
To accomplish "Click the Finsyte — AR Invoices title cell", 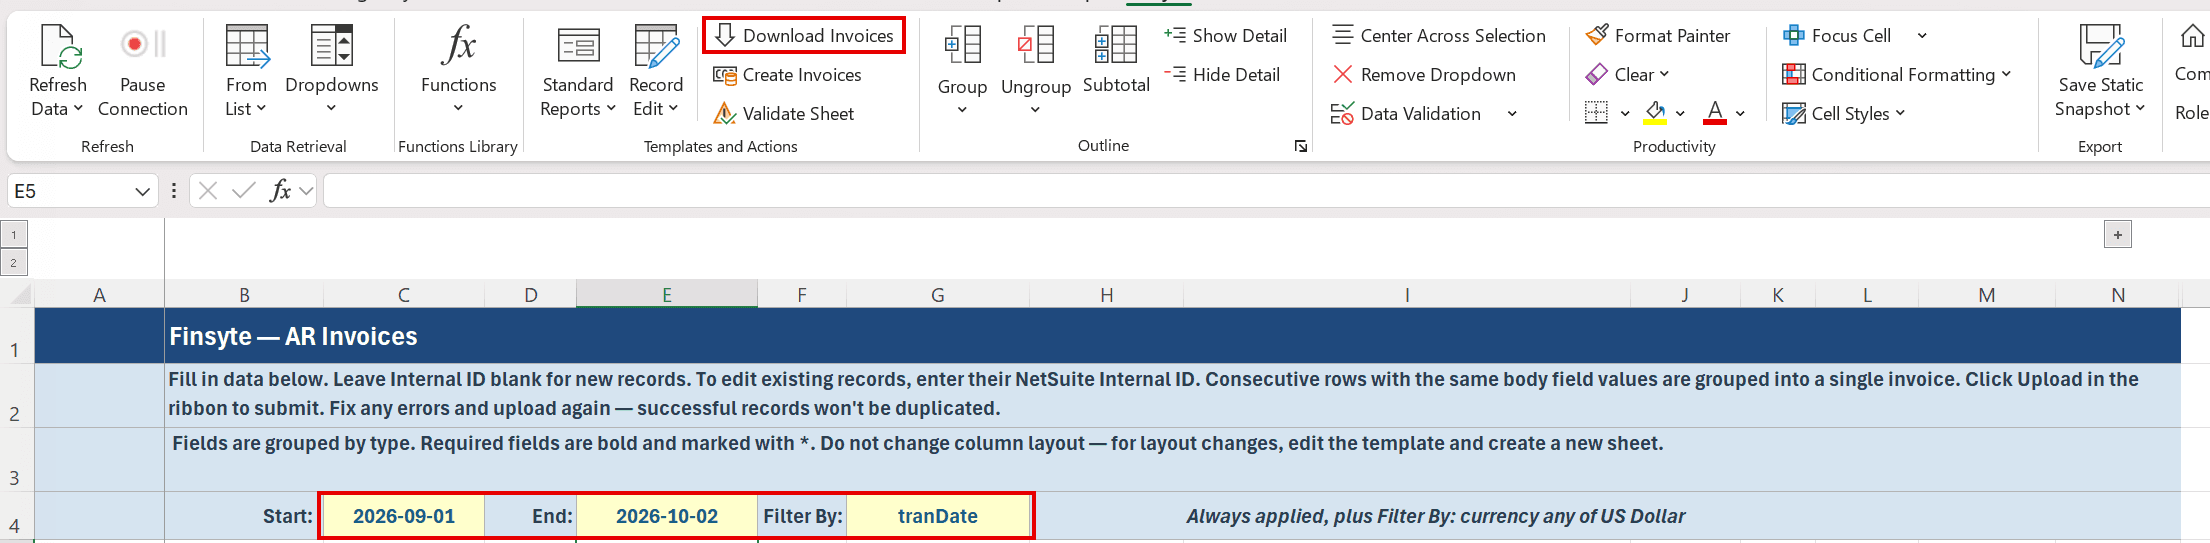I will (x=293, y=337).
